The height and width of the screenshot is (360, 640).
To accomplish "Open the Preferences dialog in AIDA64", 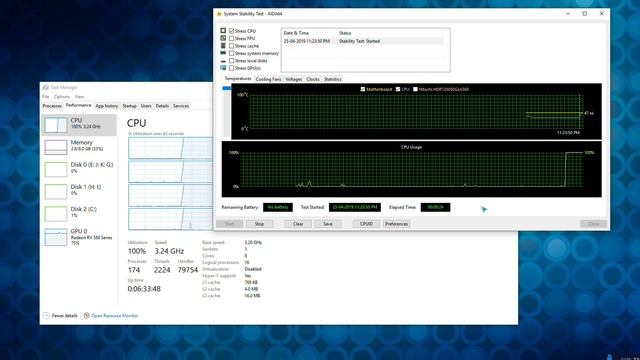I will [x=396, y=224].
